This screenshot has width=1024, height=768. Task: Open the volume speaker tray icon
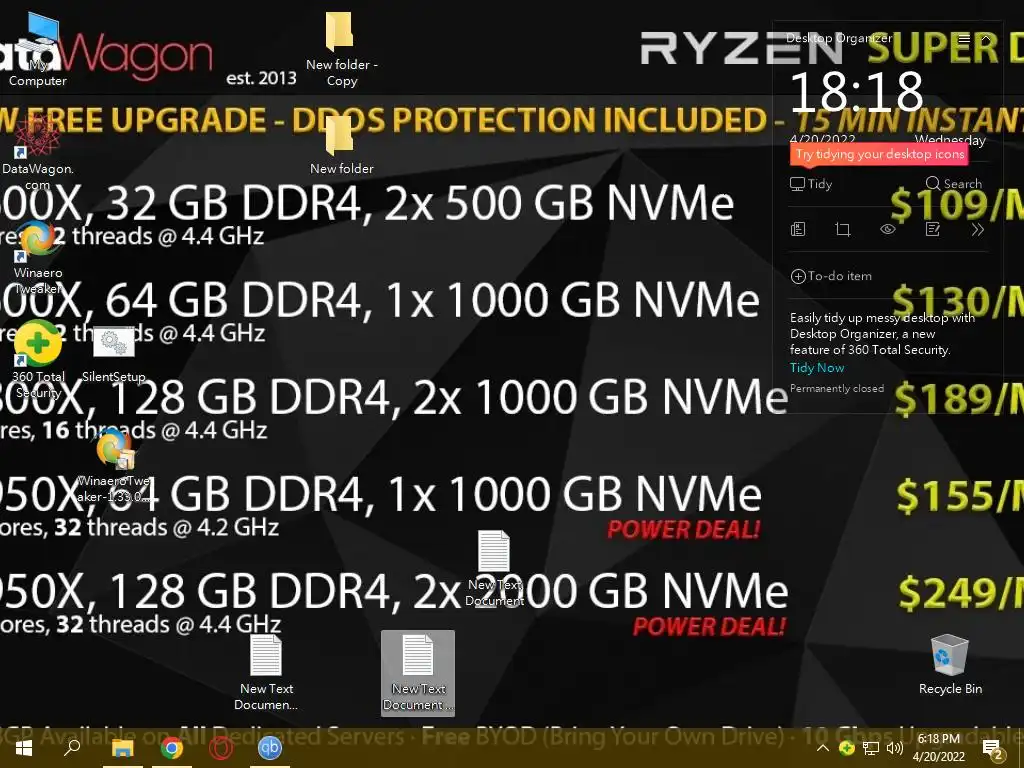895,748
